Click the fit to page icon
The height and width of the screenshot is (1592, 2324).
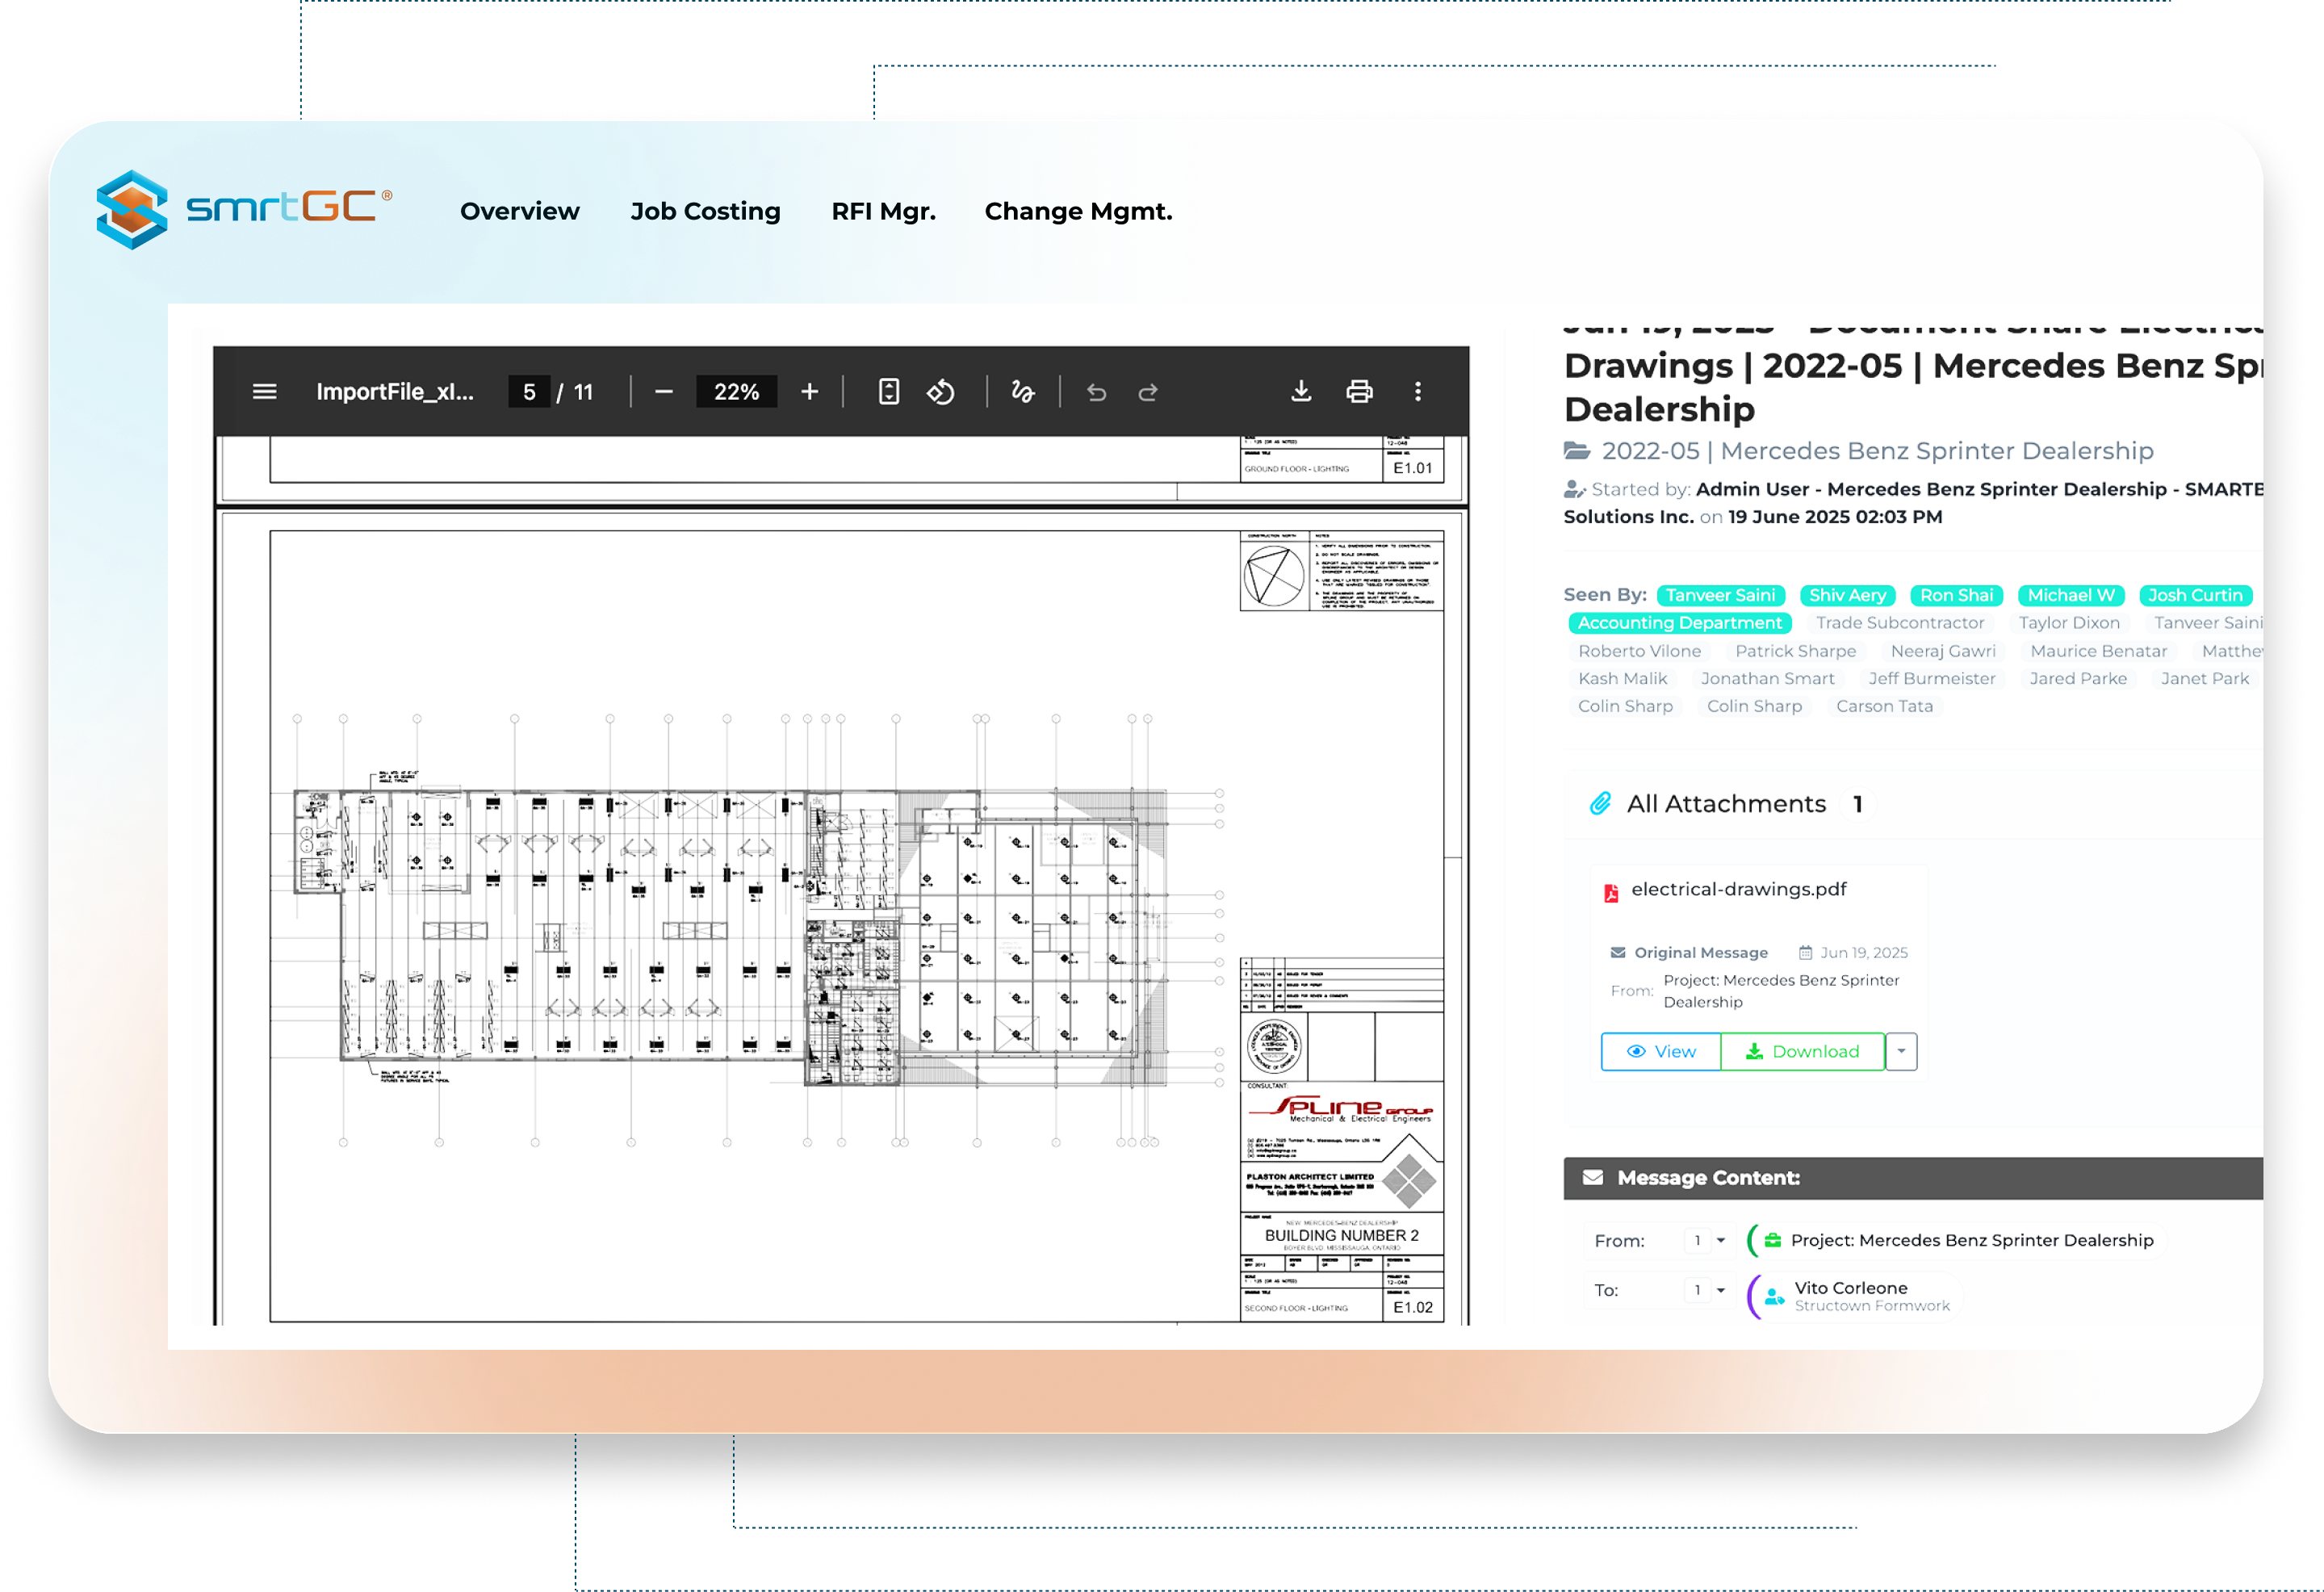point(889,392)
